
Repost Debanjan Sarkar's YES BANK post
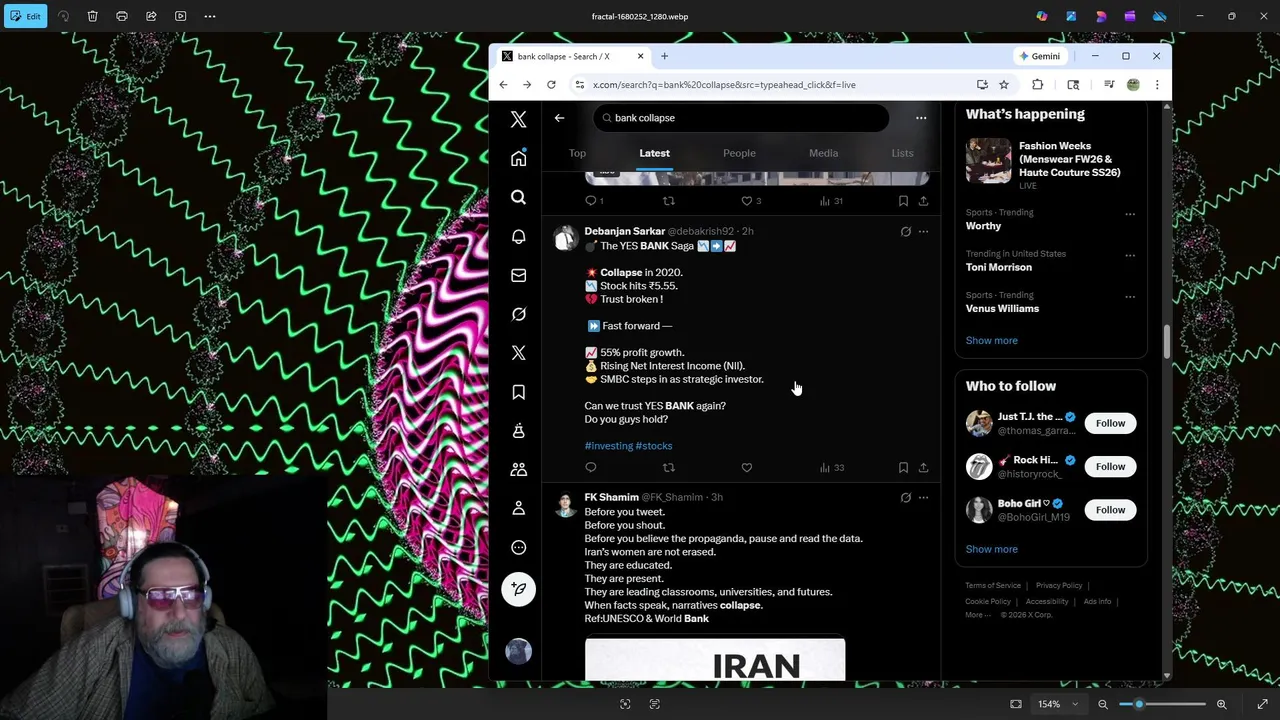(669, 467)
